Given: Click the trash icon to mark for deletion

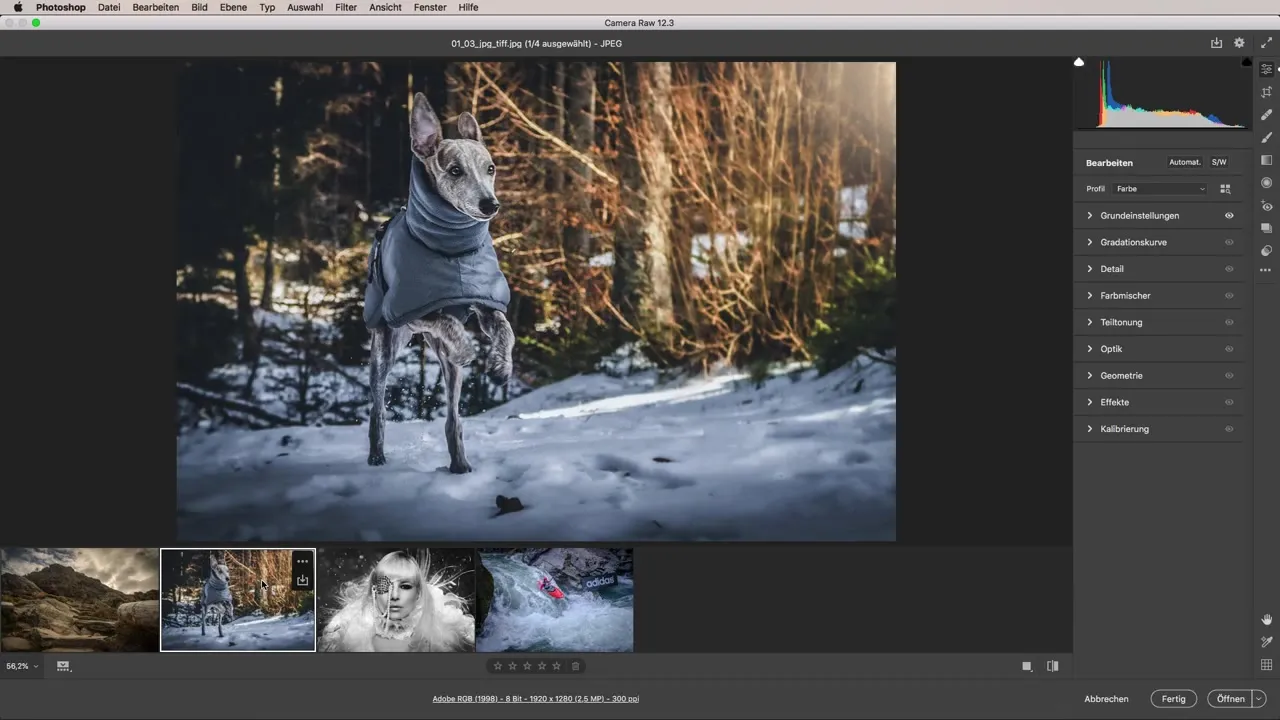Looking at the screenshot, I should point(575,666).
